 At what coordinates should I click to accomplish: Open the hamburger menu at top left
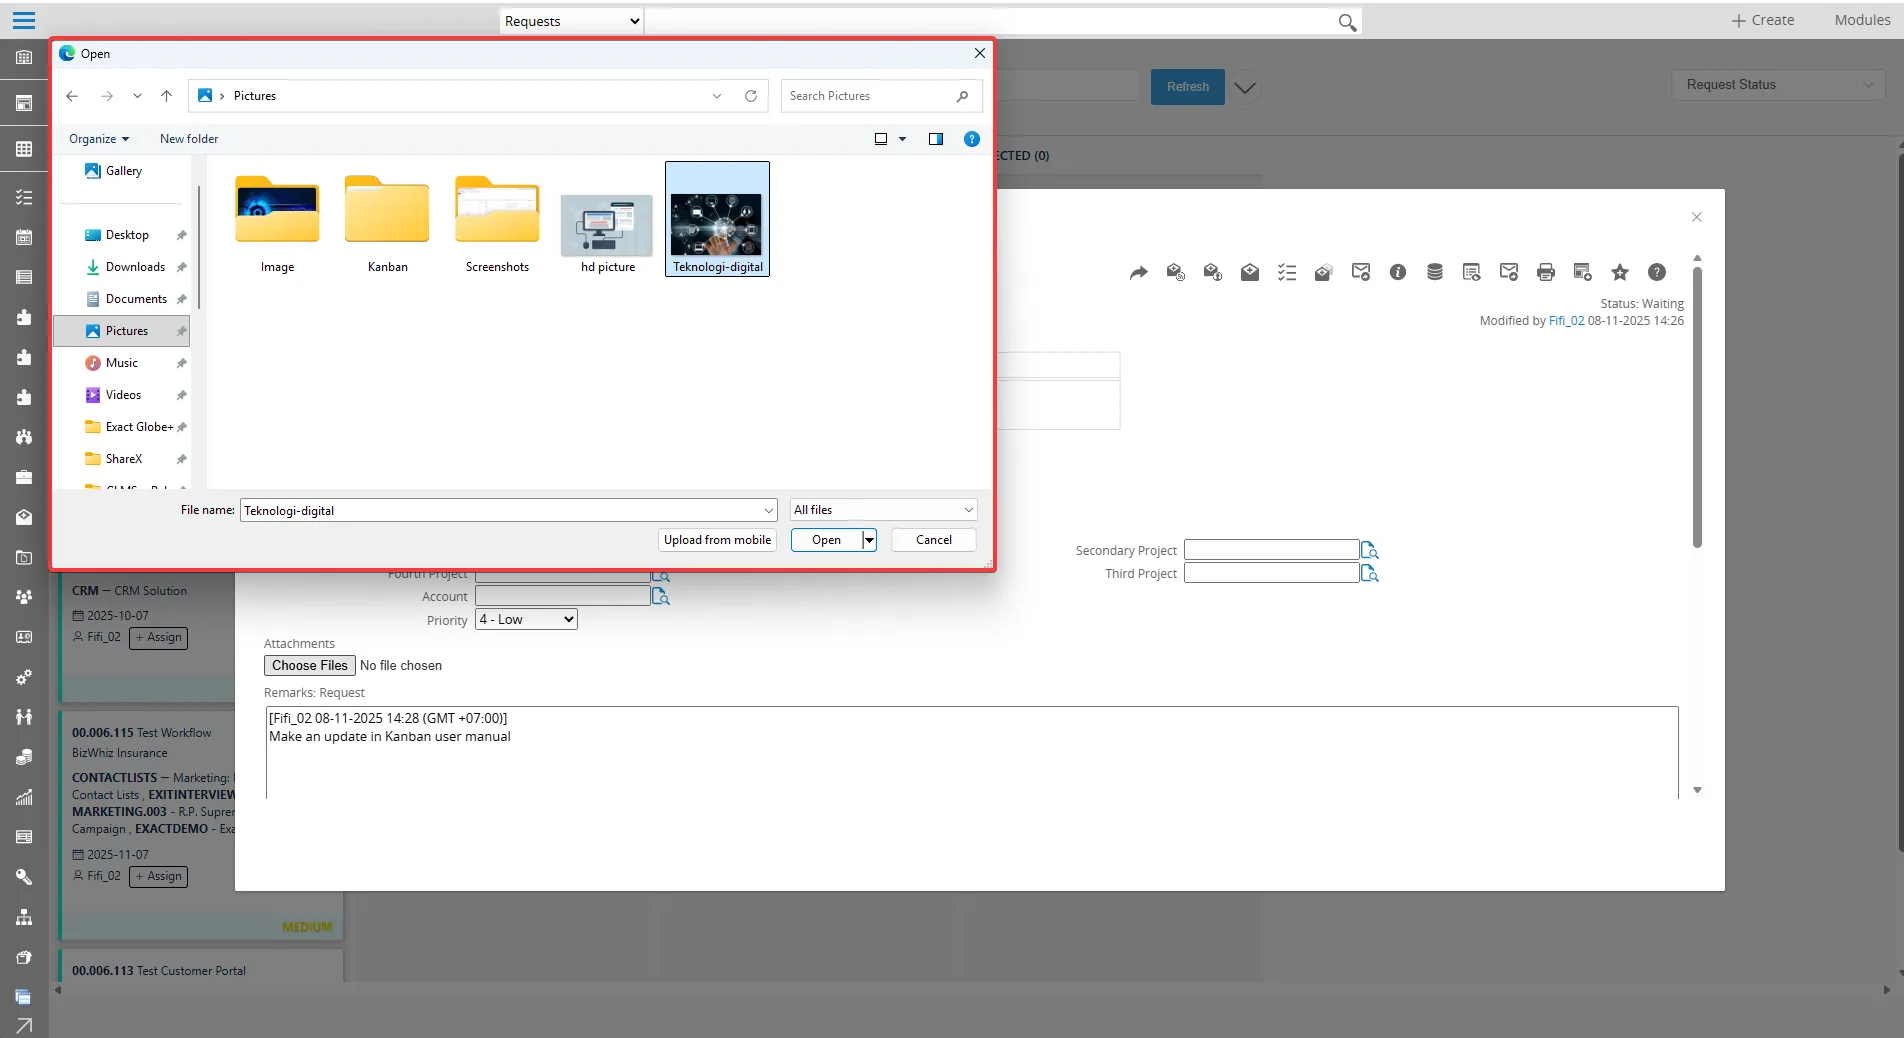point(24,20)
